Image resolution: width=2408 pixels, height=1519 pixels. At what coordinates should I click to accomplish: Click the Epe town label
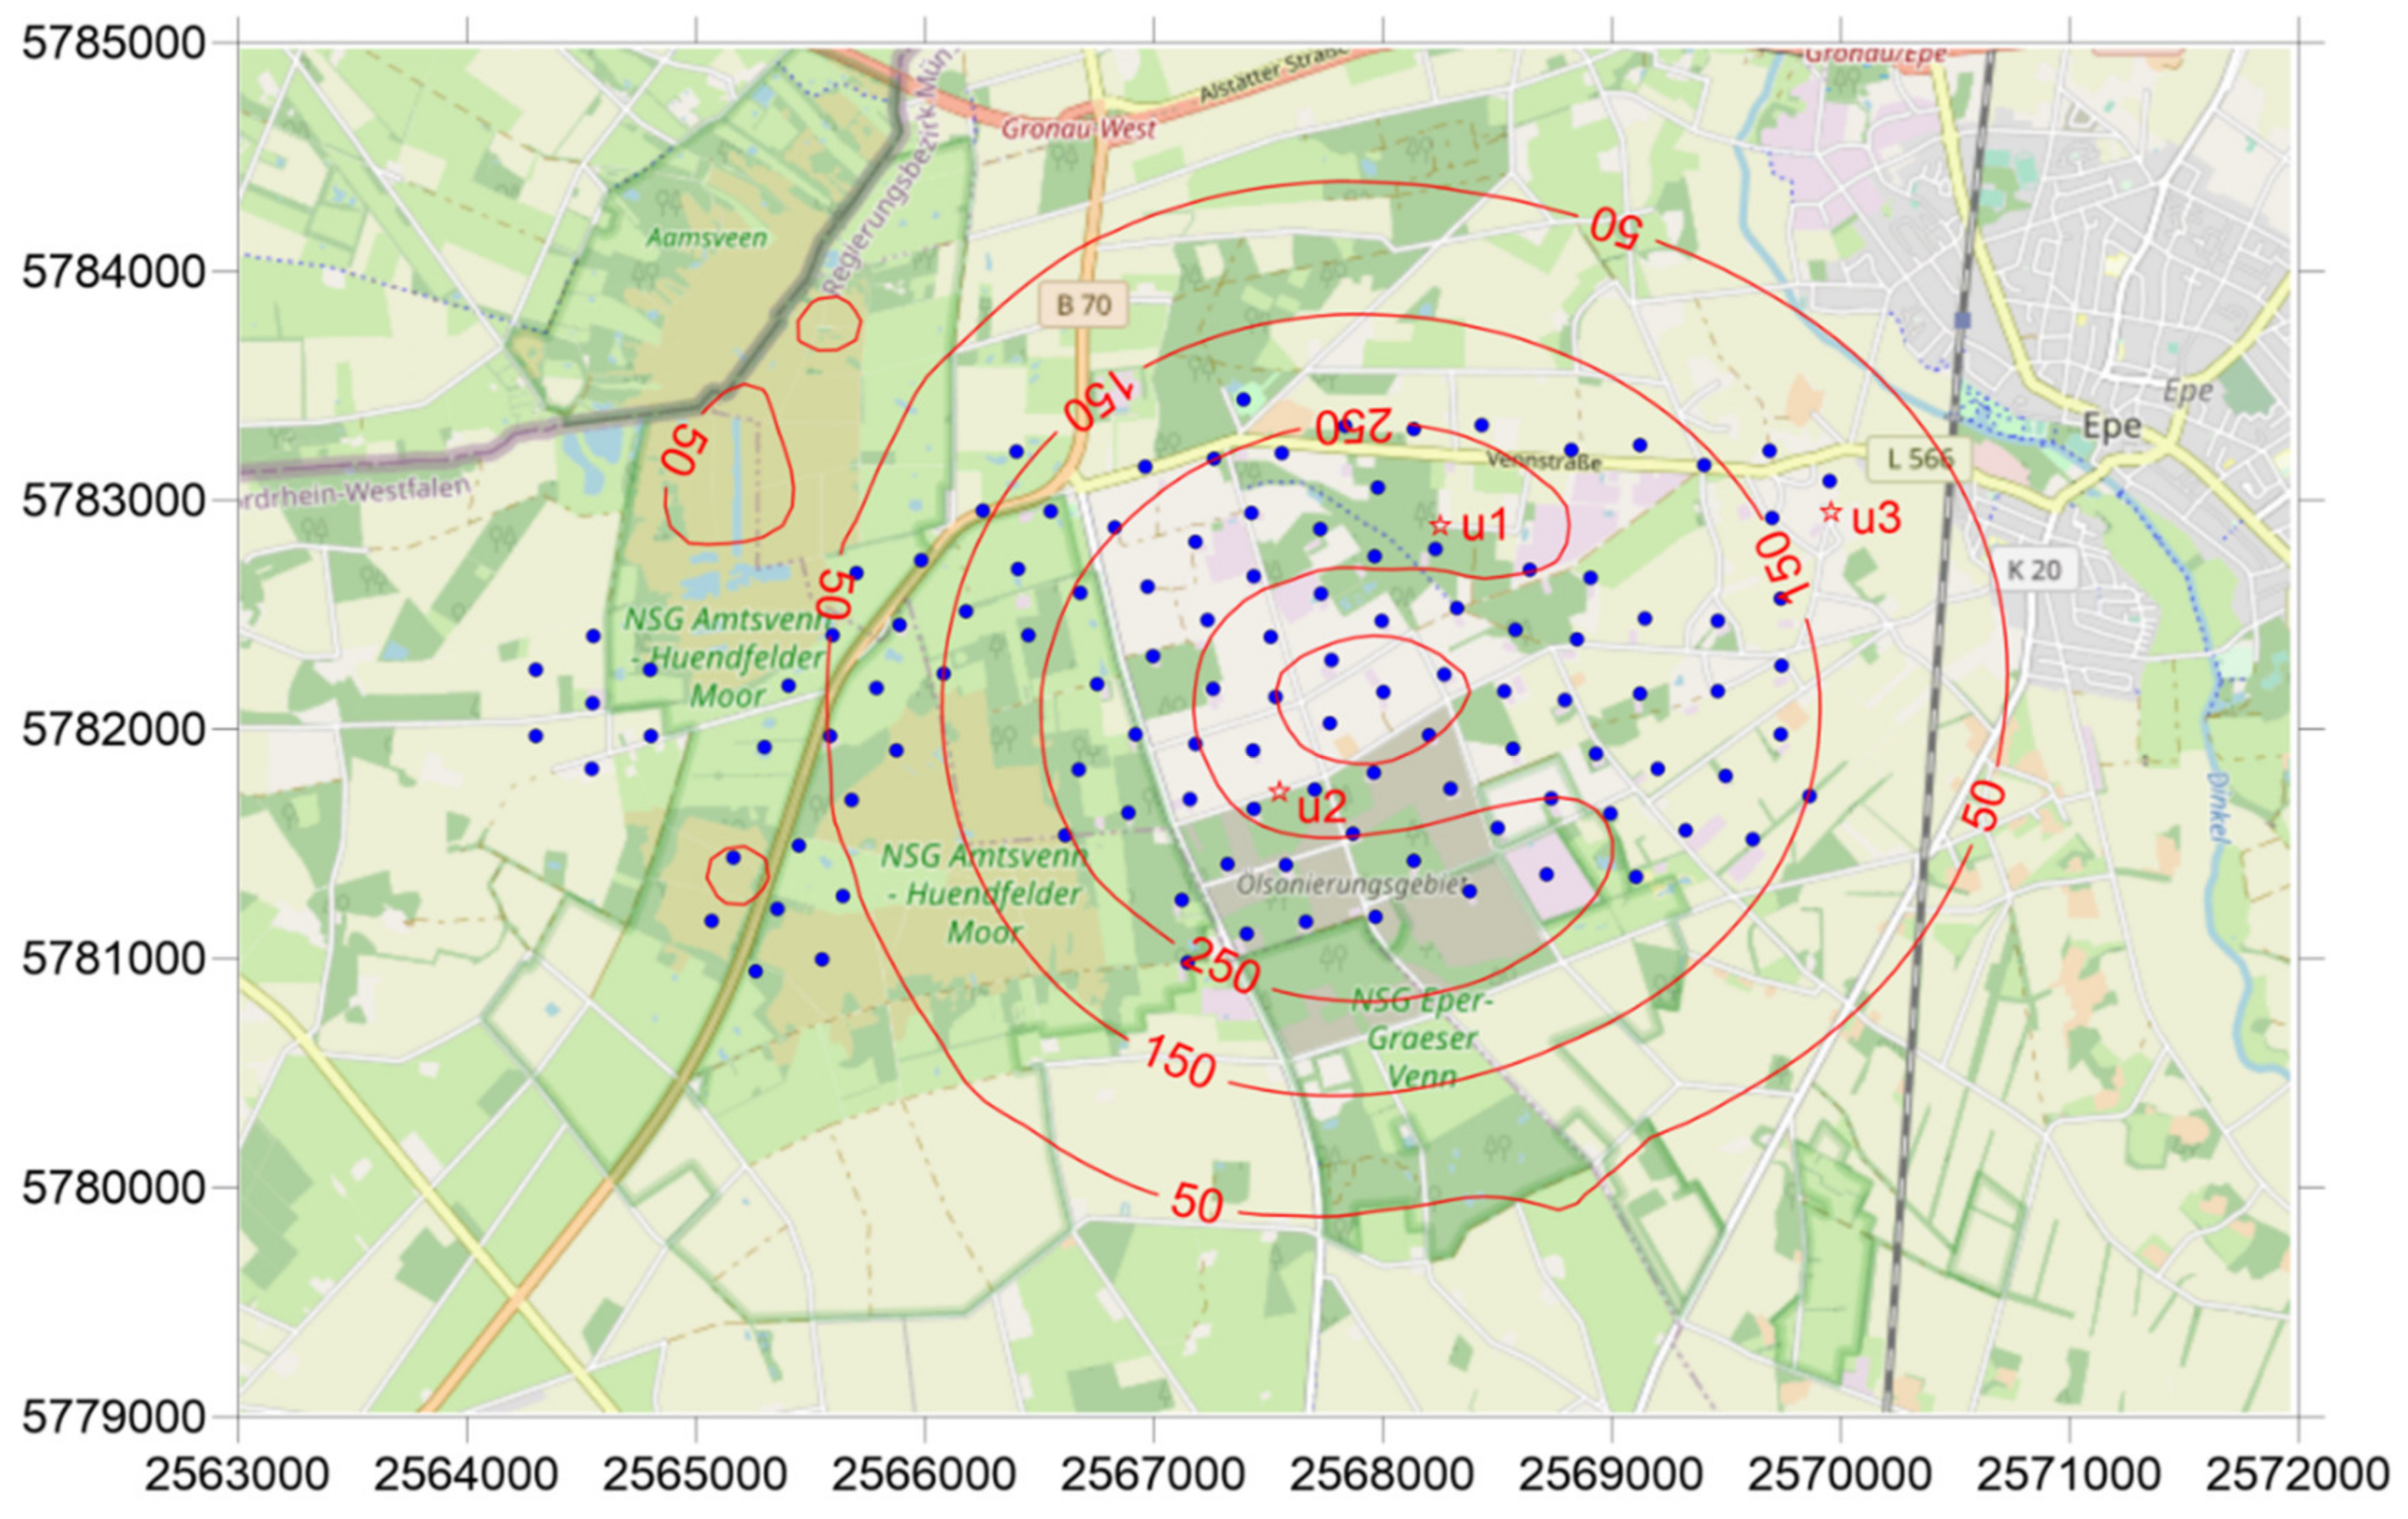pos(2112,427)
